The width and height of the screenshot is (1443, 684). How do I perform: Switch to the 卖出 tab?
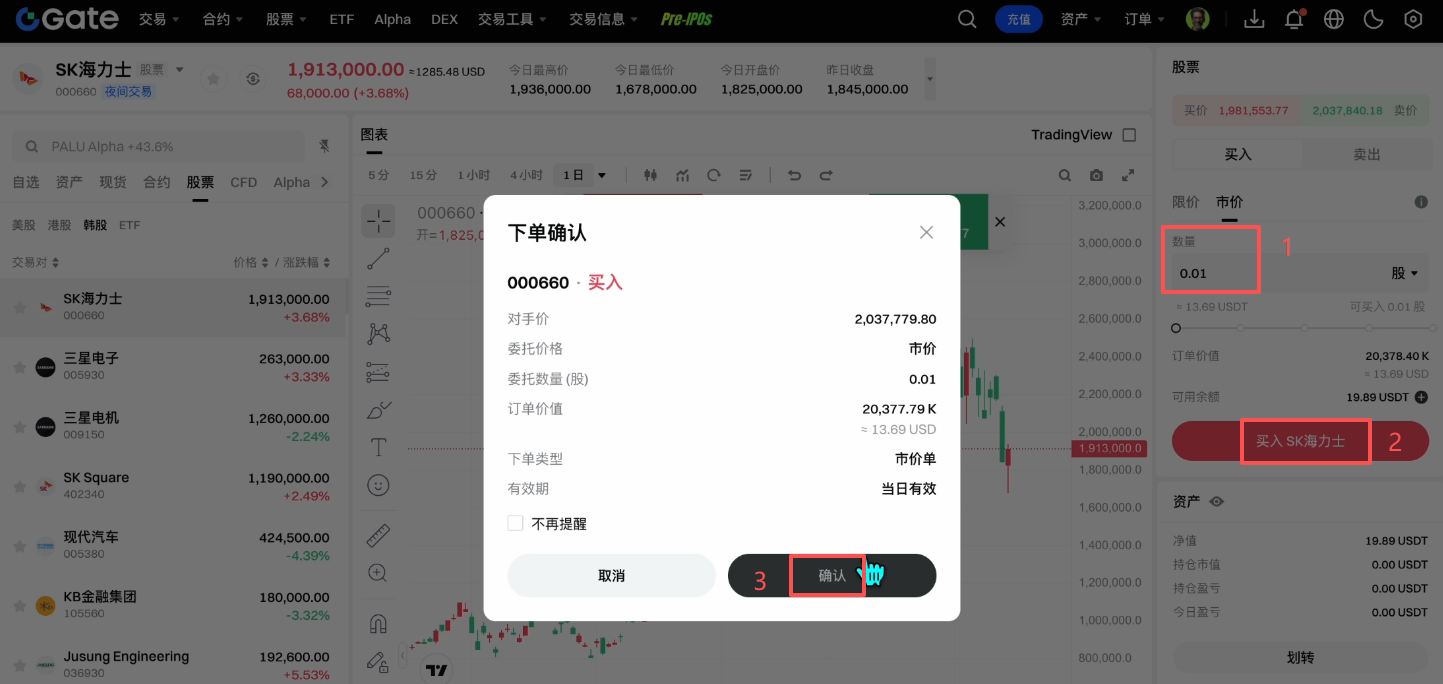point(1366,155)
